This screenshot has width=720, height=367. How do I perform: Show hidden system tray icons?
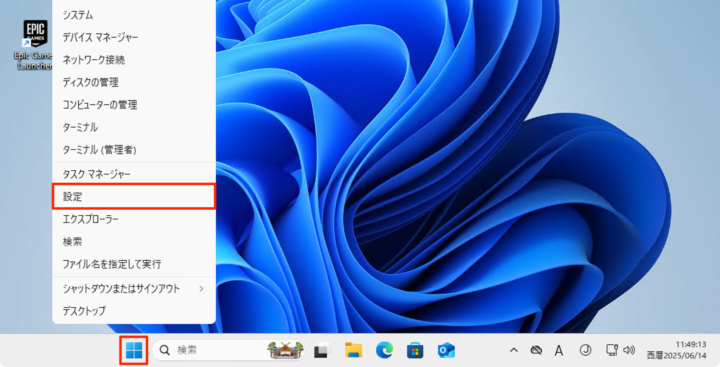[514, 351]
